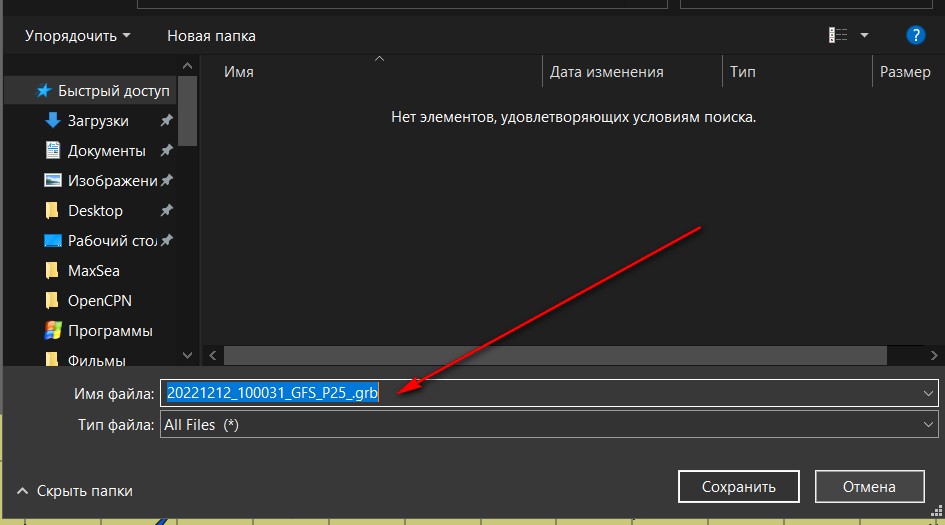Click Новая папка to create folder

pos(211,35)
